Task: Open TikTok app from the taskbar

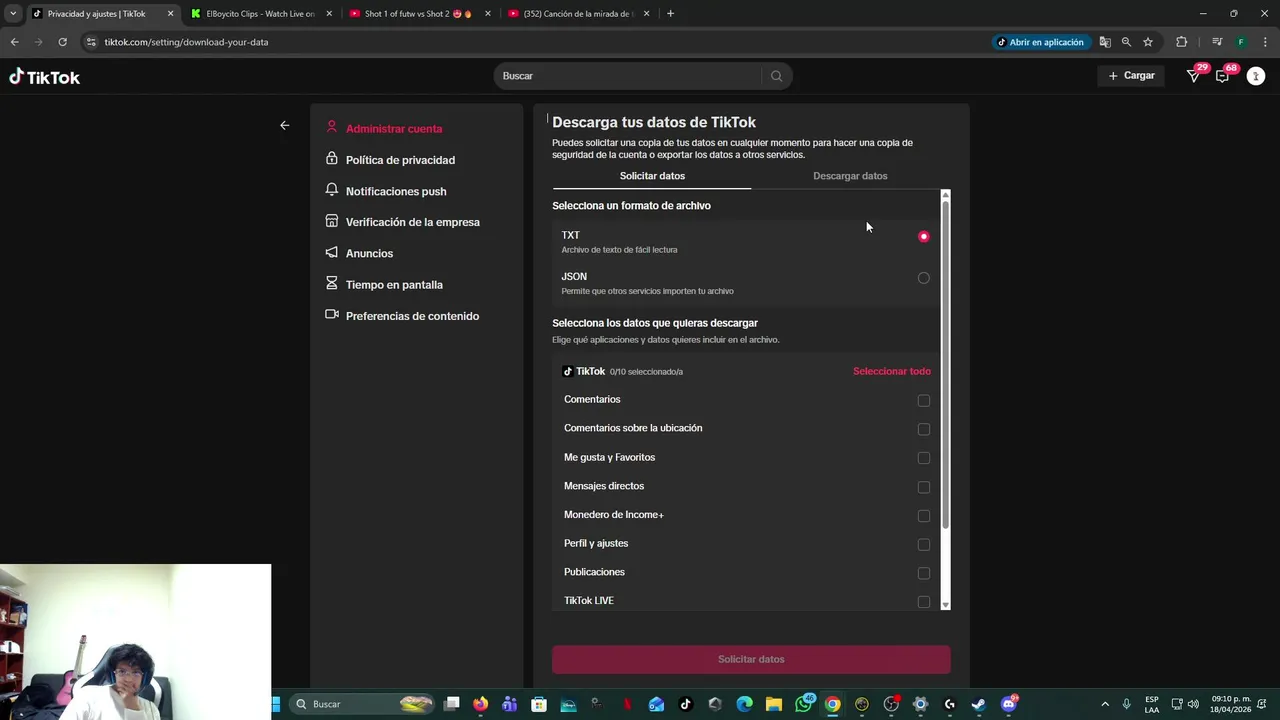Action: coord(685,704)
